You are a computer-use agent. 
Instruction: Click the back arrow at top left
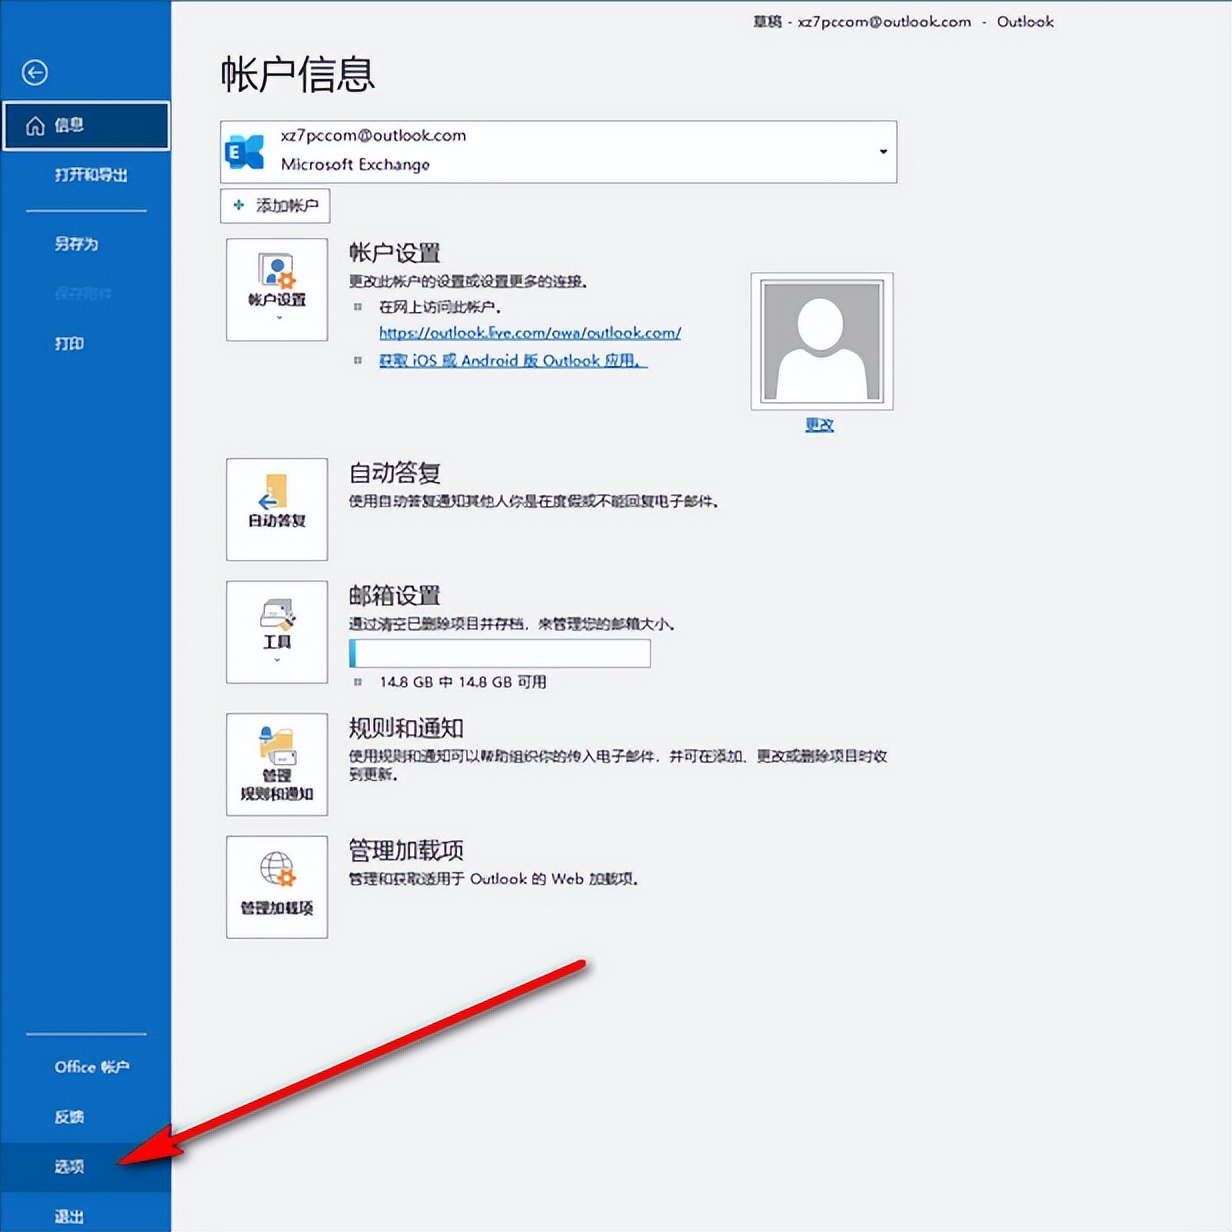[x=35, y=73]
